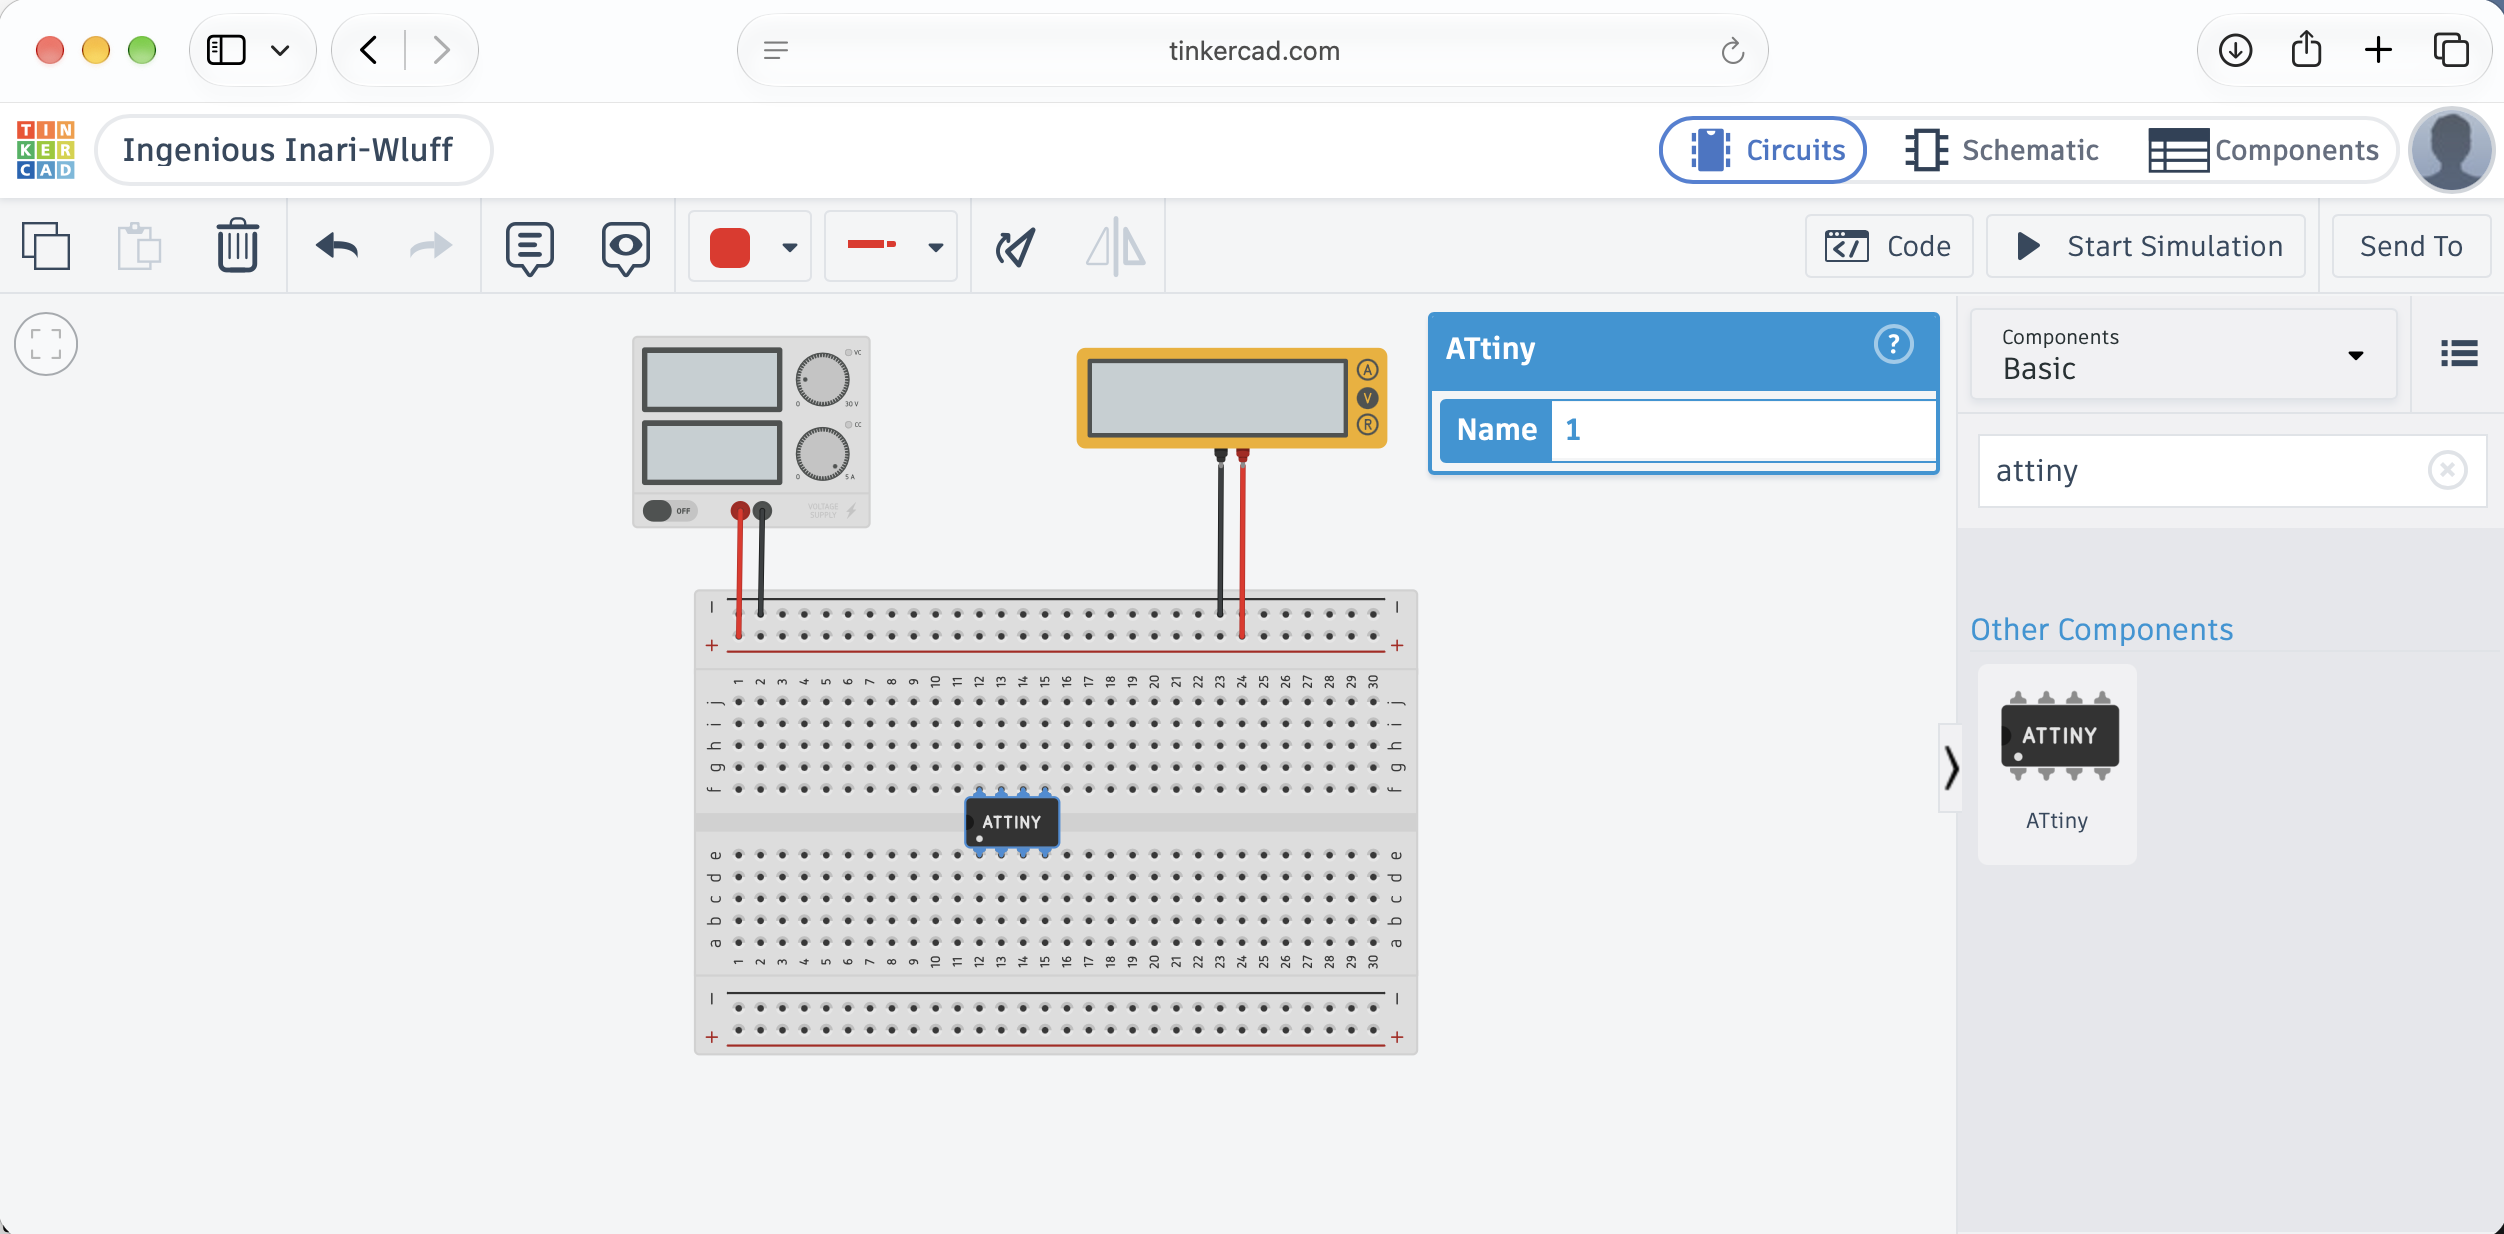The width and height of the screenshot is (2504, 1234).
Task: Redo the last undone action
Action: (x=431, y=246)
